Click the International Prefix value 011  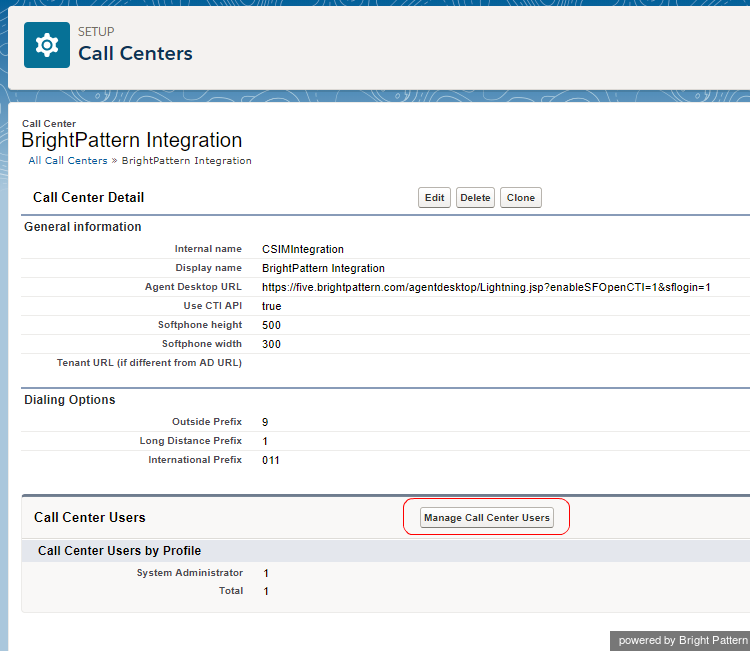271,460
